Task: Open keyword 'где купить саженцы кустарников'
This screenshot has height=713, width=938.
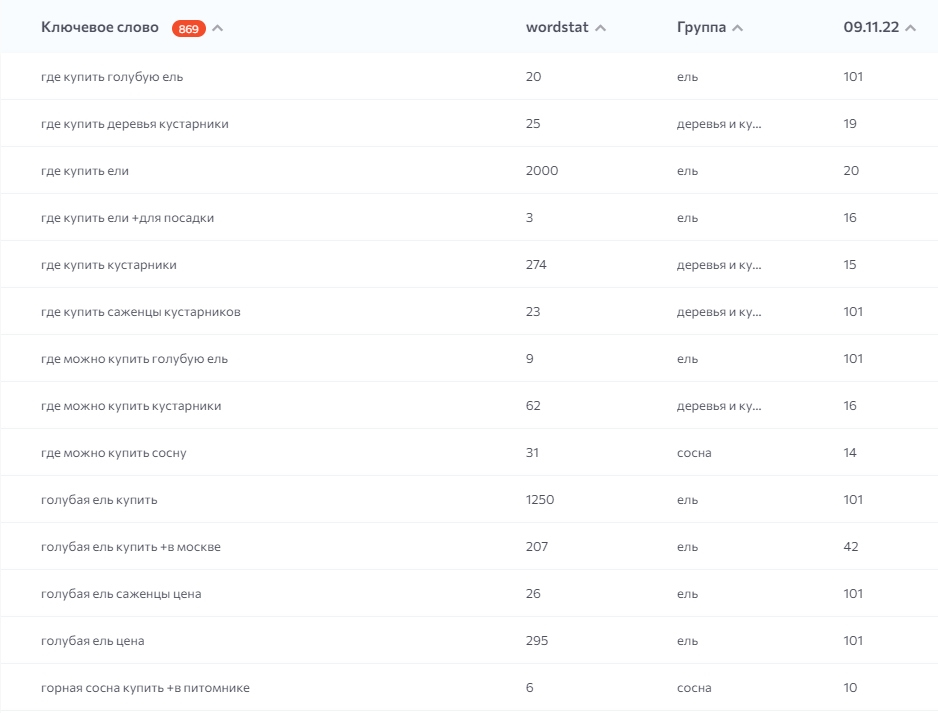Action: pyautogui.click(x=140, y=312)
